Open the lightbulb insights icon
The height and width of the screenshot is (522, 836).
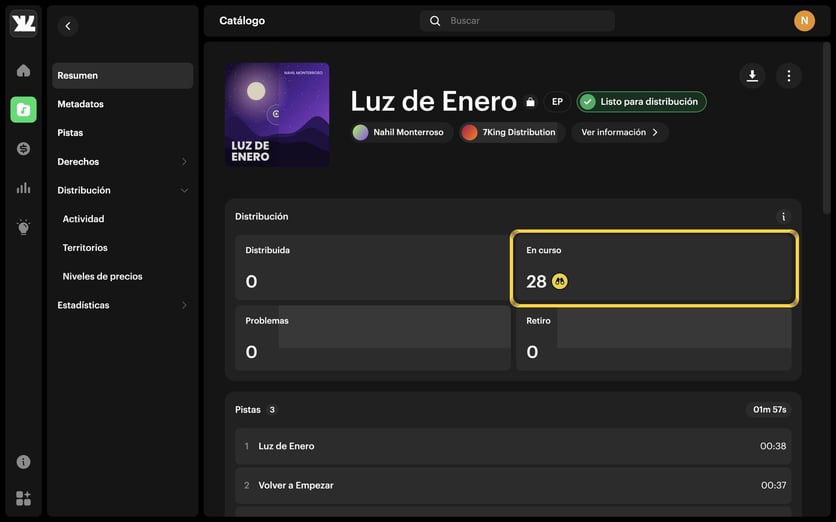pos(23,227)
